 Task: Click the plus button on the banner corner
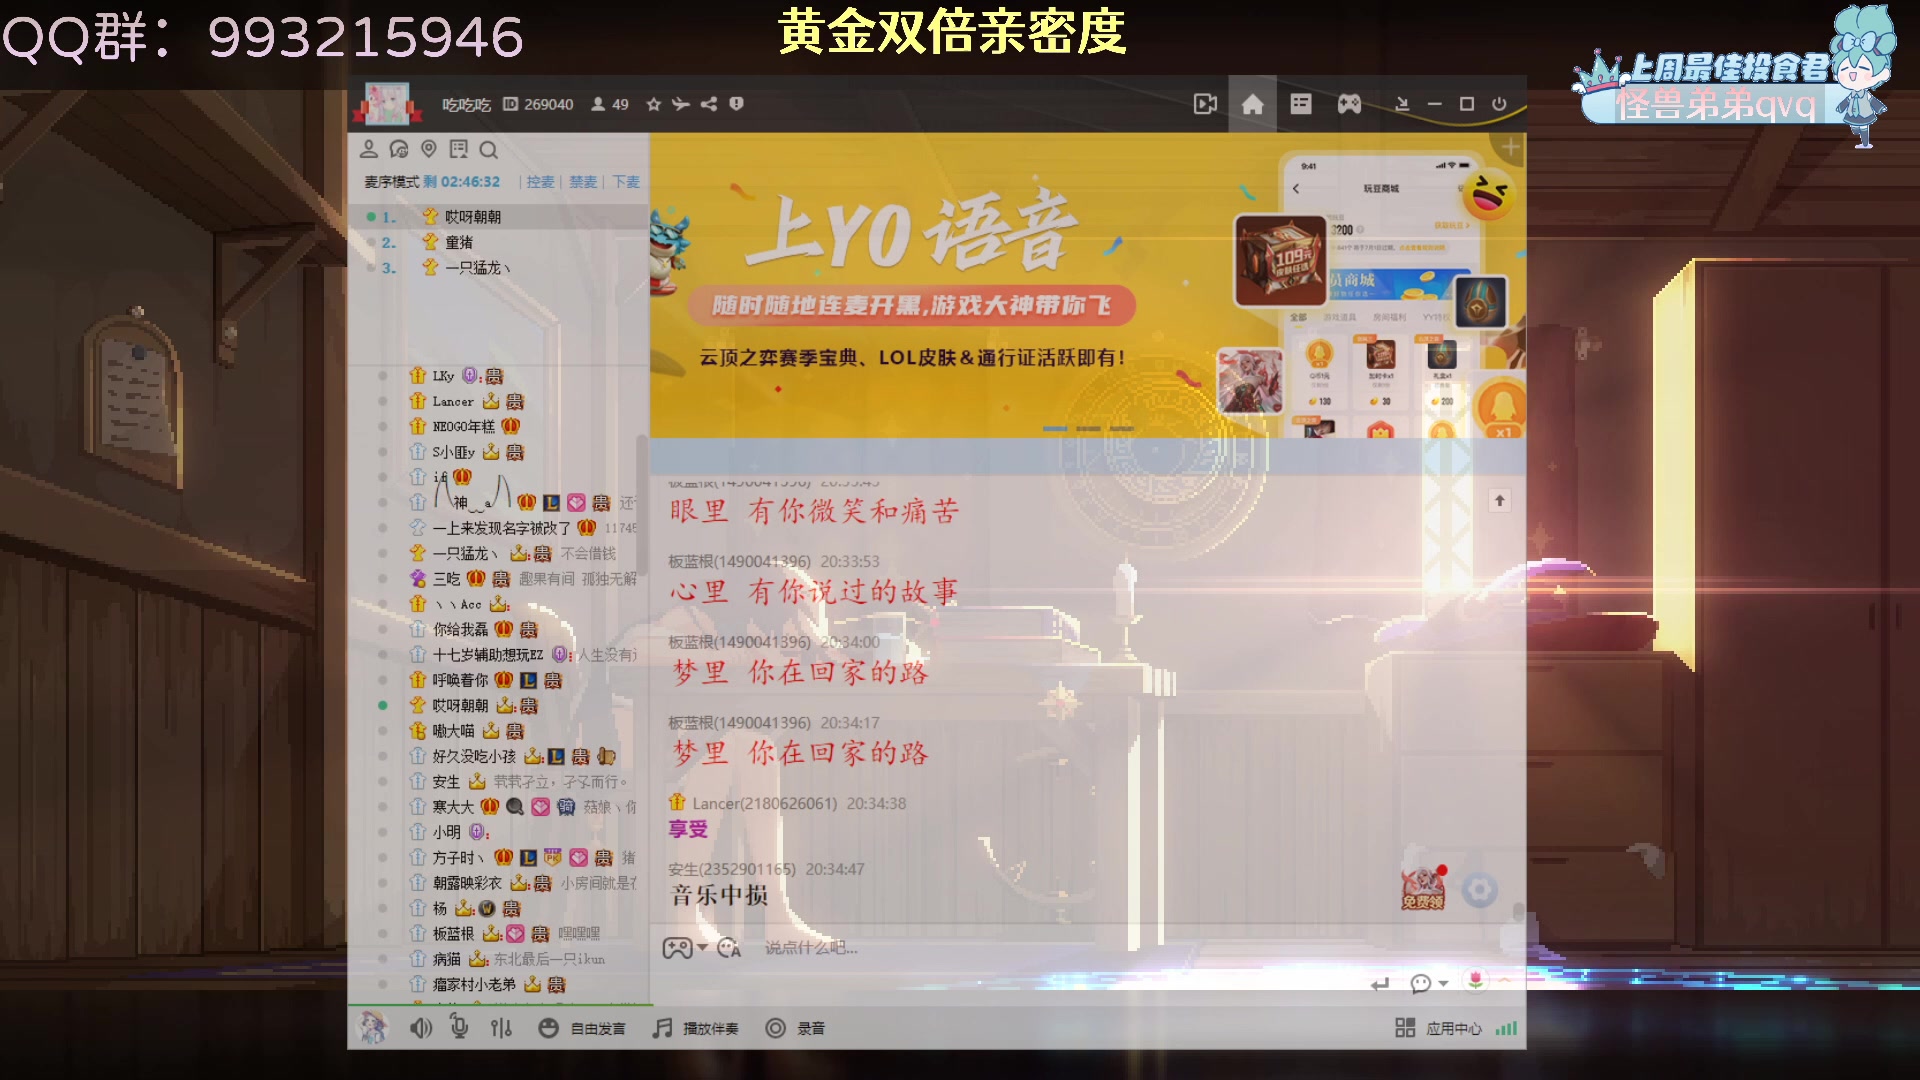[1510, 147]
